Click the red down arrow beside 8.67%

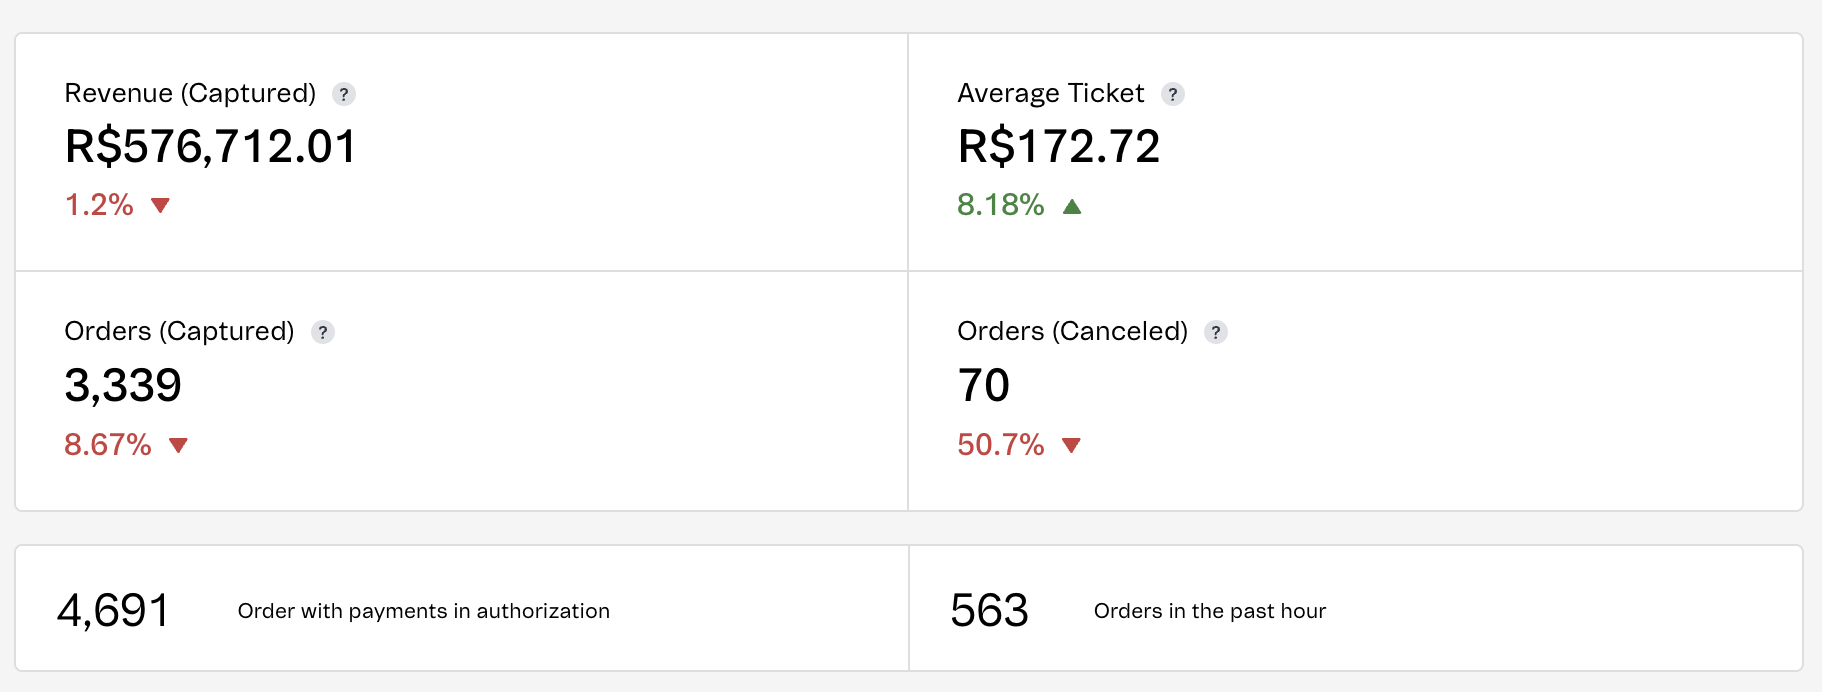tap(179, 445)
